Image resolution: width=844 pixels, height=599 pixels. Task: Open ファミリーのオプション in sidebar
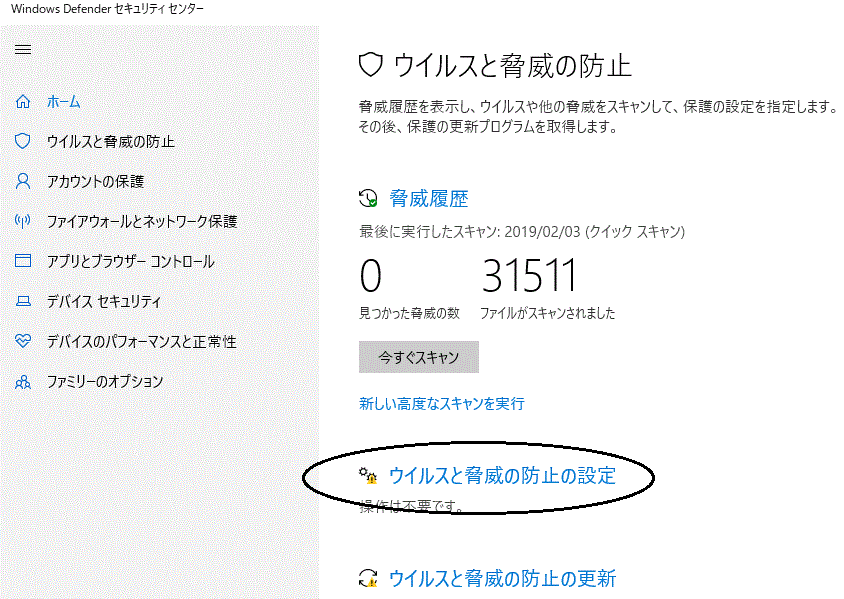(x=105, y=382)
